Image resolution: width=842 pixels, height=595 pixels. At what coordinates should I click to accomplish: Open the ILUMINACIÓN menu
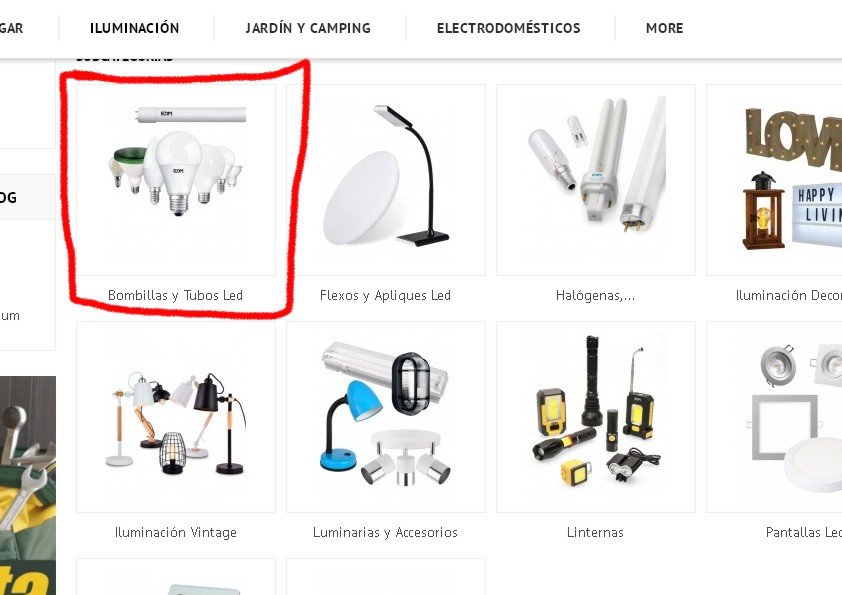coord(135,28)
